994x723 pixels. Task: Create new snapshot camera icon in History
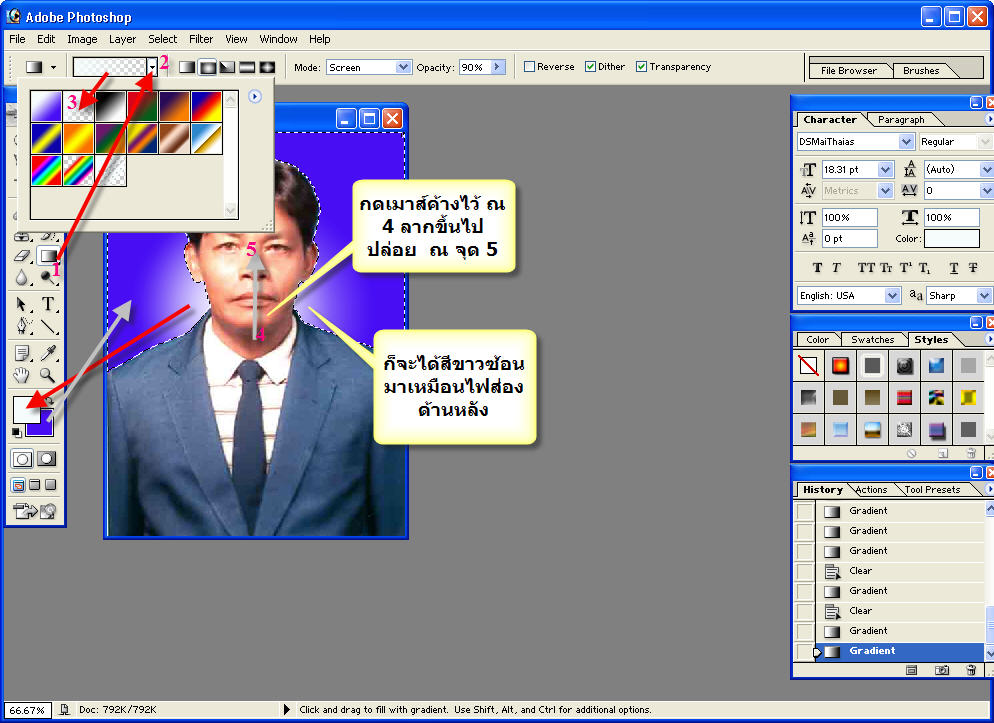942,670
